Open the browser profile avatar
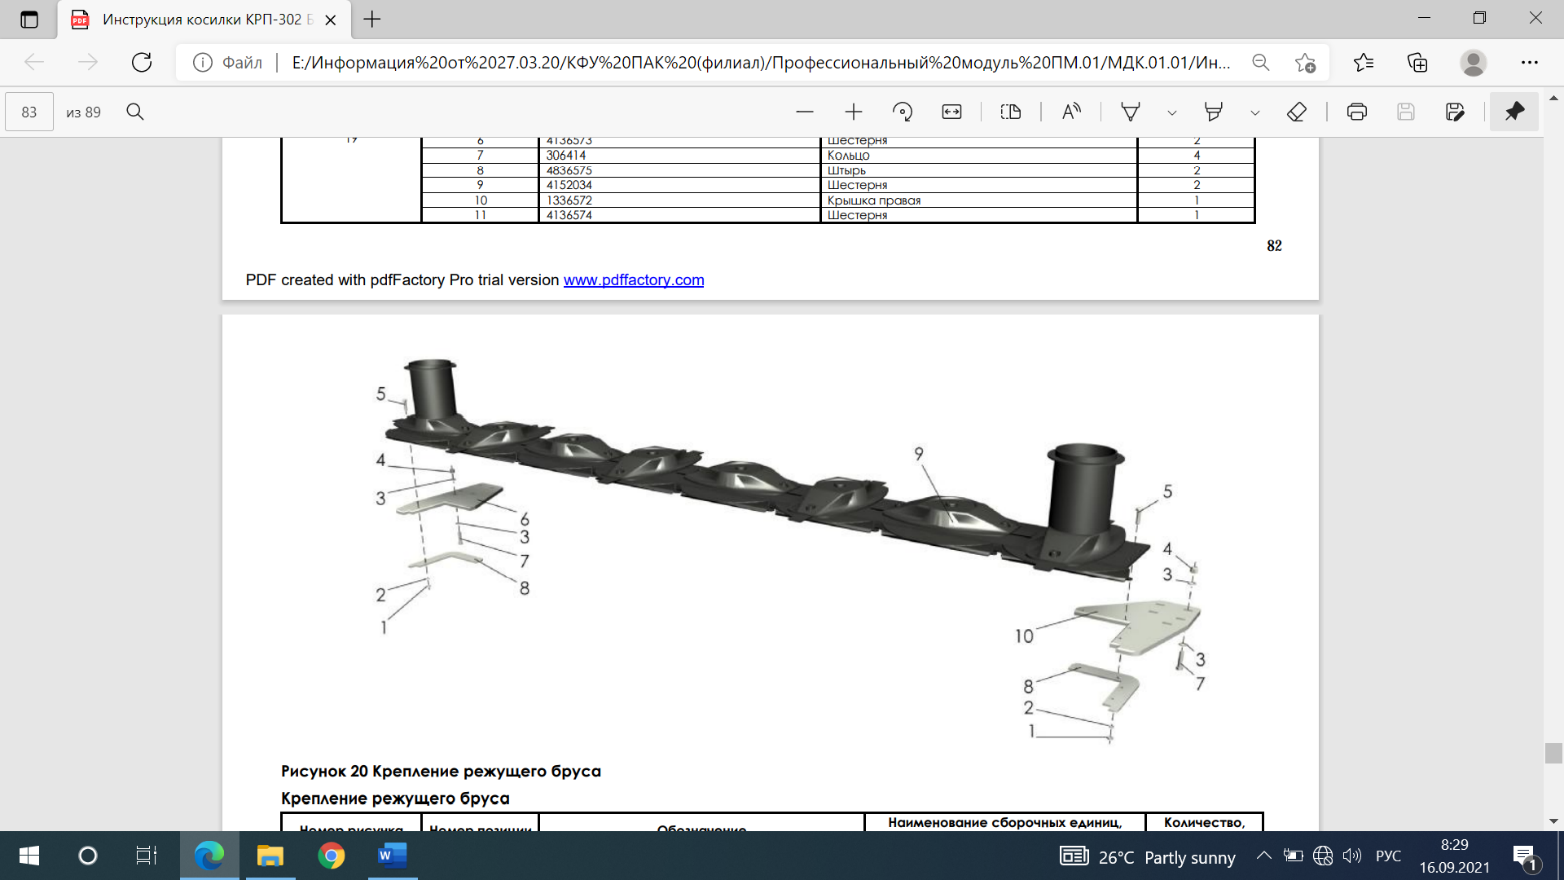Viewport: 1564px width, 880px height. pos(1473,62)
